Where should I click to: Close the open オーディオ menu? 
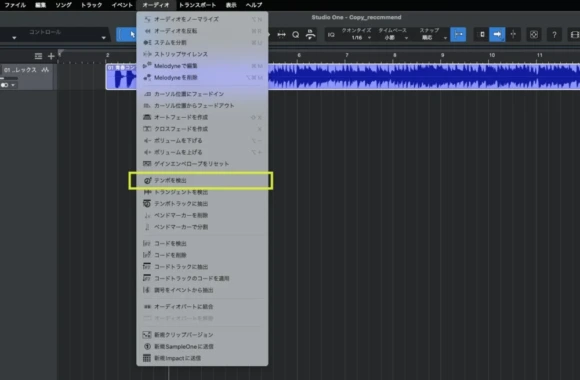point(156,5)
